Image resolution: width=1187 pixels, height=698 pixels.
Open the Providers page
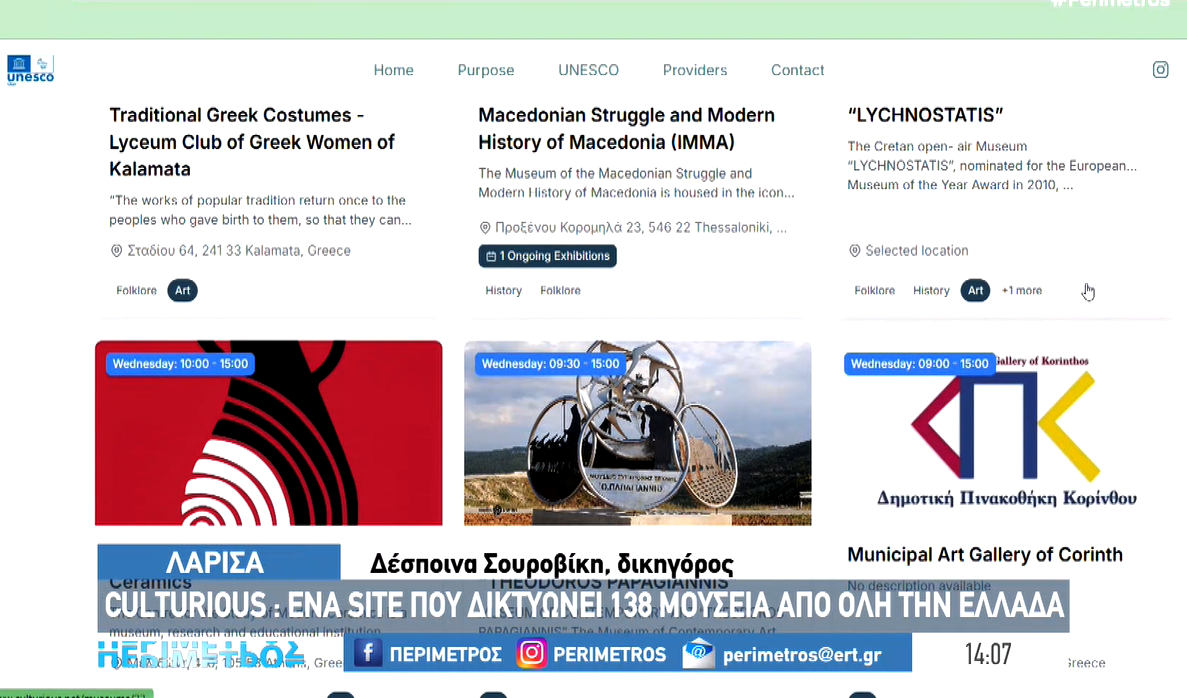coord(694,70)
